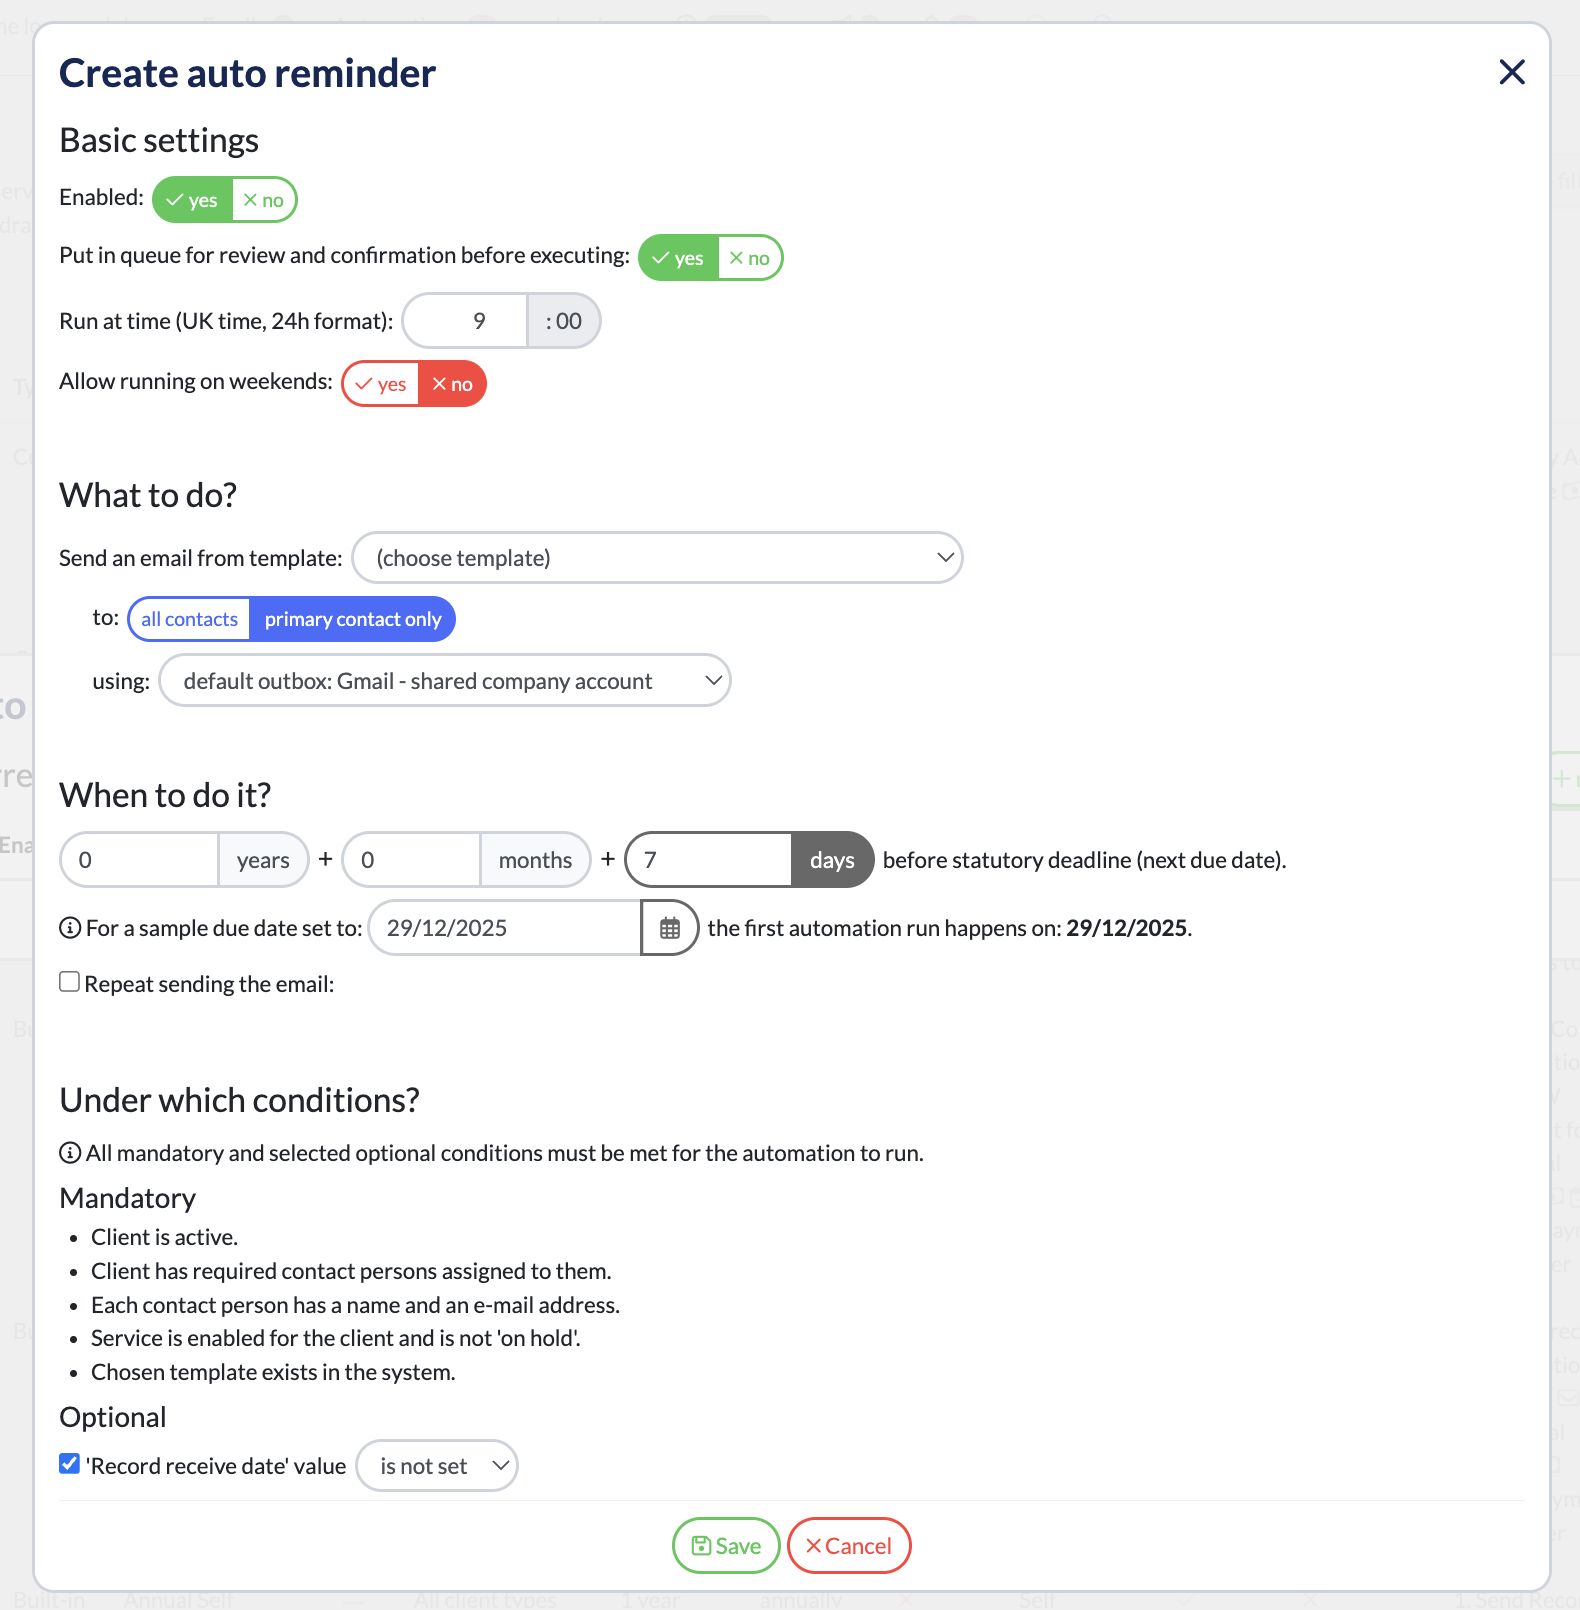Open the calendar date picker icon
Image resolution: width=1580 pixels, height=1610 pixels.
point(669,929)
